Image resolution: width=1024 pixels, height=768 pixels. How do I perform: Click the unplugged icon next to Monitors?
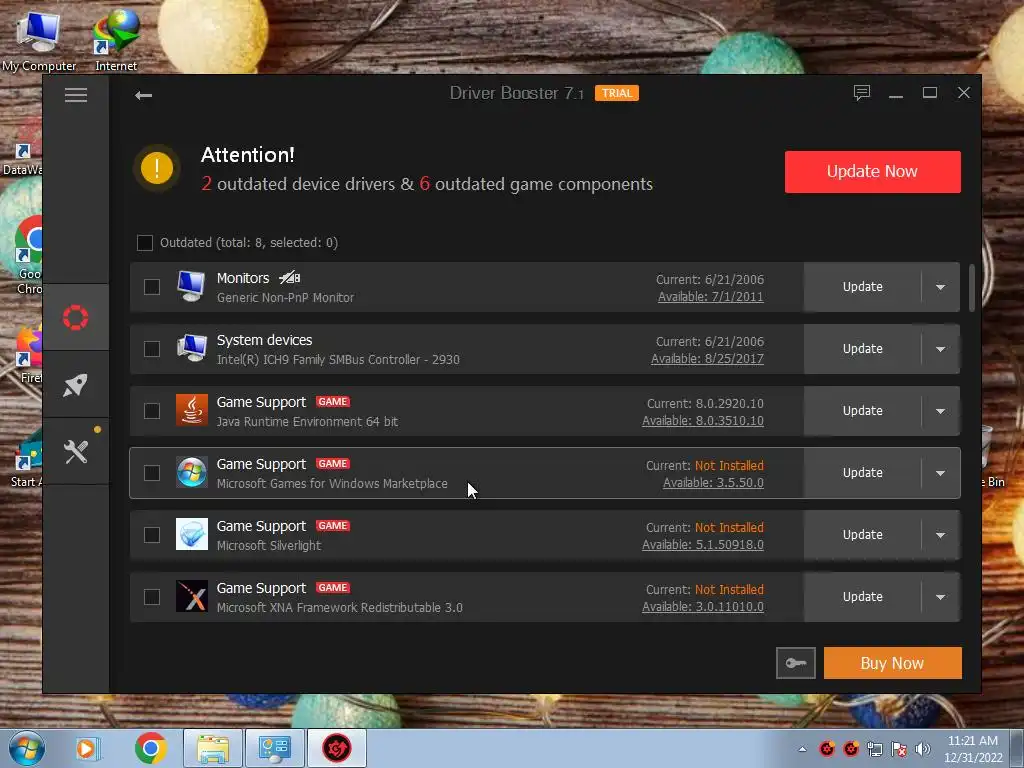point(289,278)
